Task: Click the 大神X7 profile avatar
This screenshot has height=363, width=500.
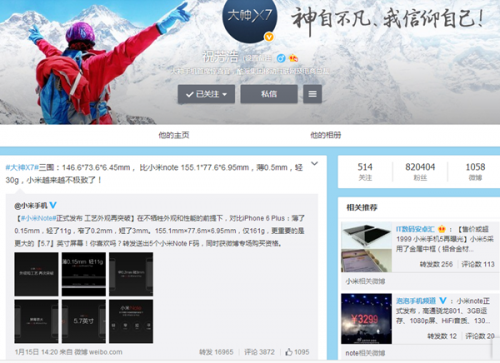Action: coord(249,19)
